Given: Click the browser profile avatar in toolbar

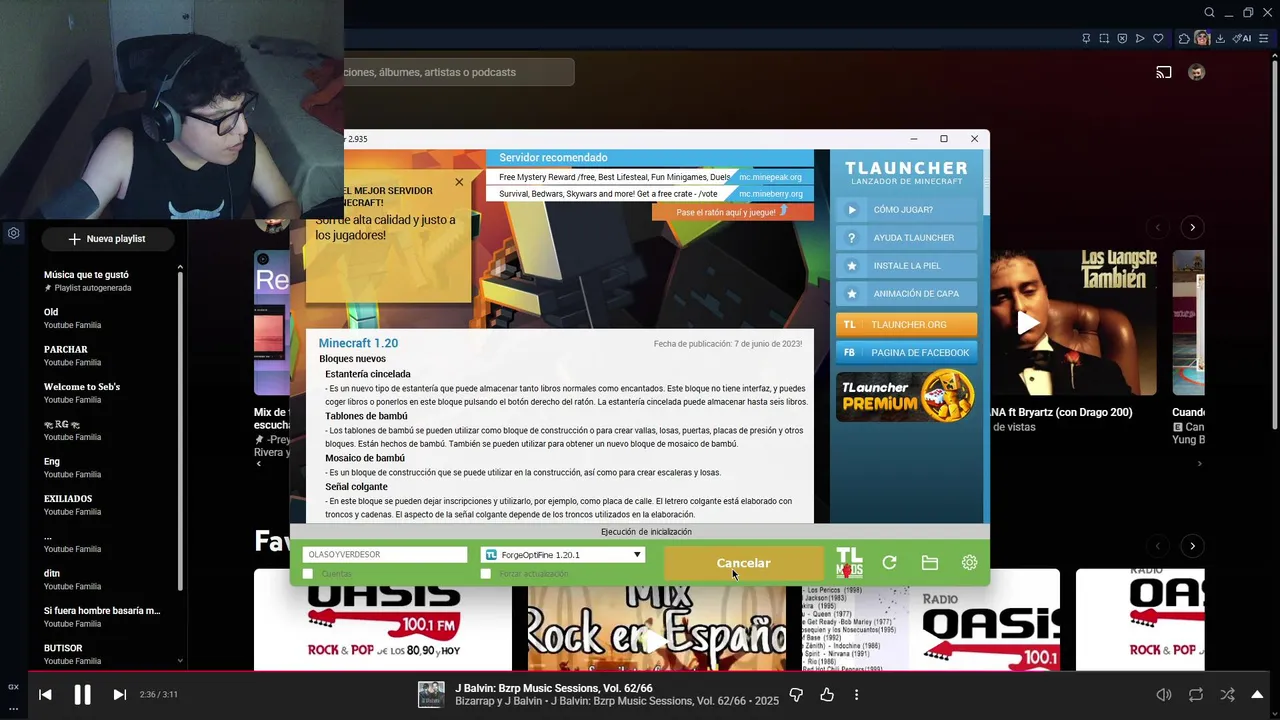Looking at the screenshot, I should 1202,39.
